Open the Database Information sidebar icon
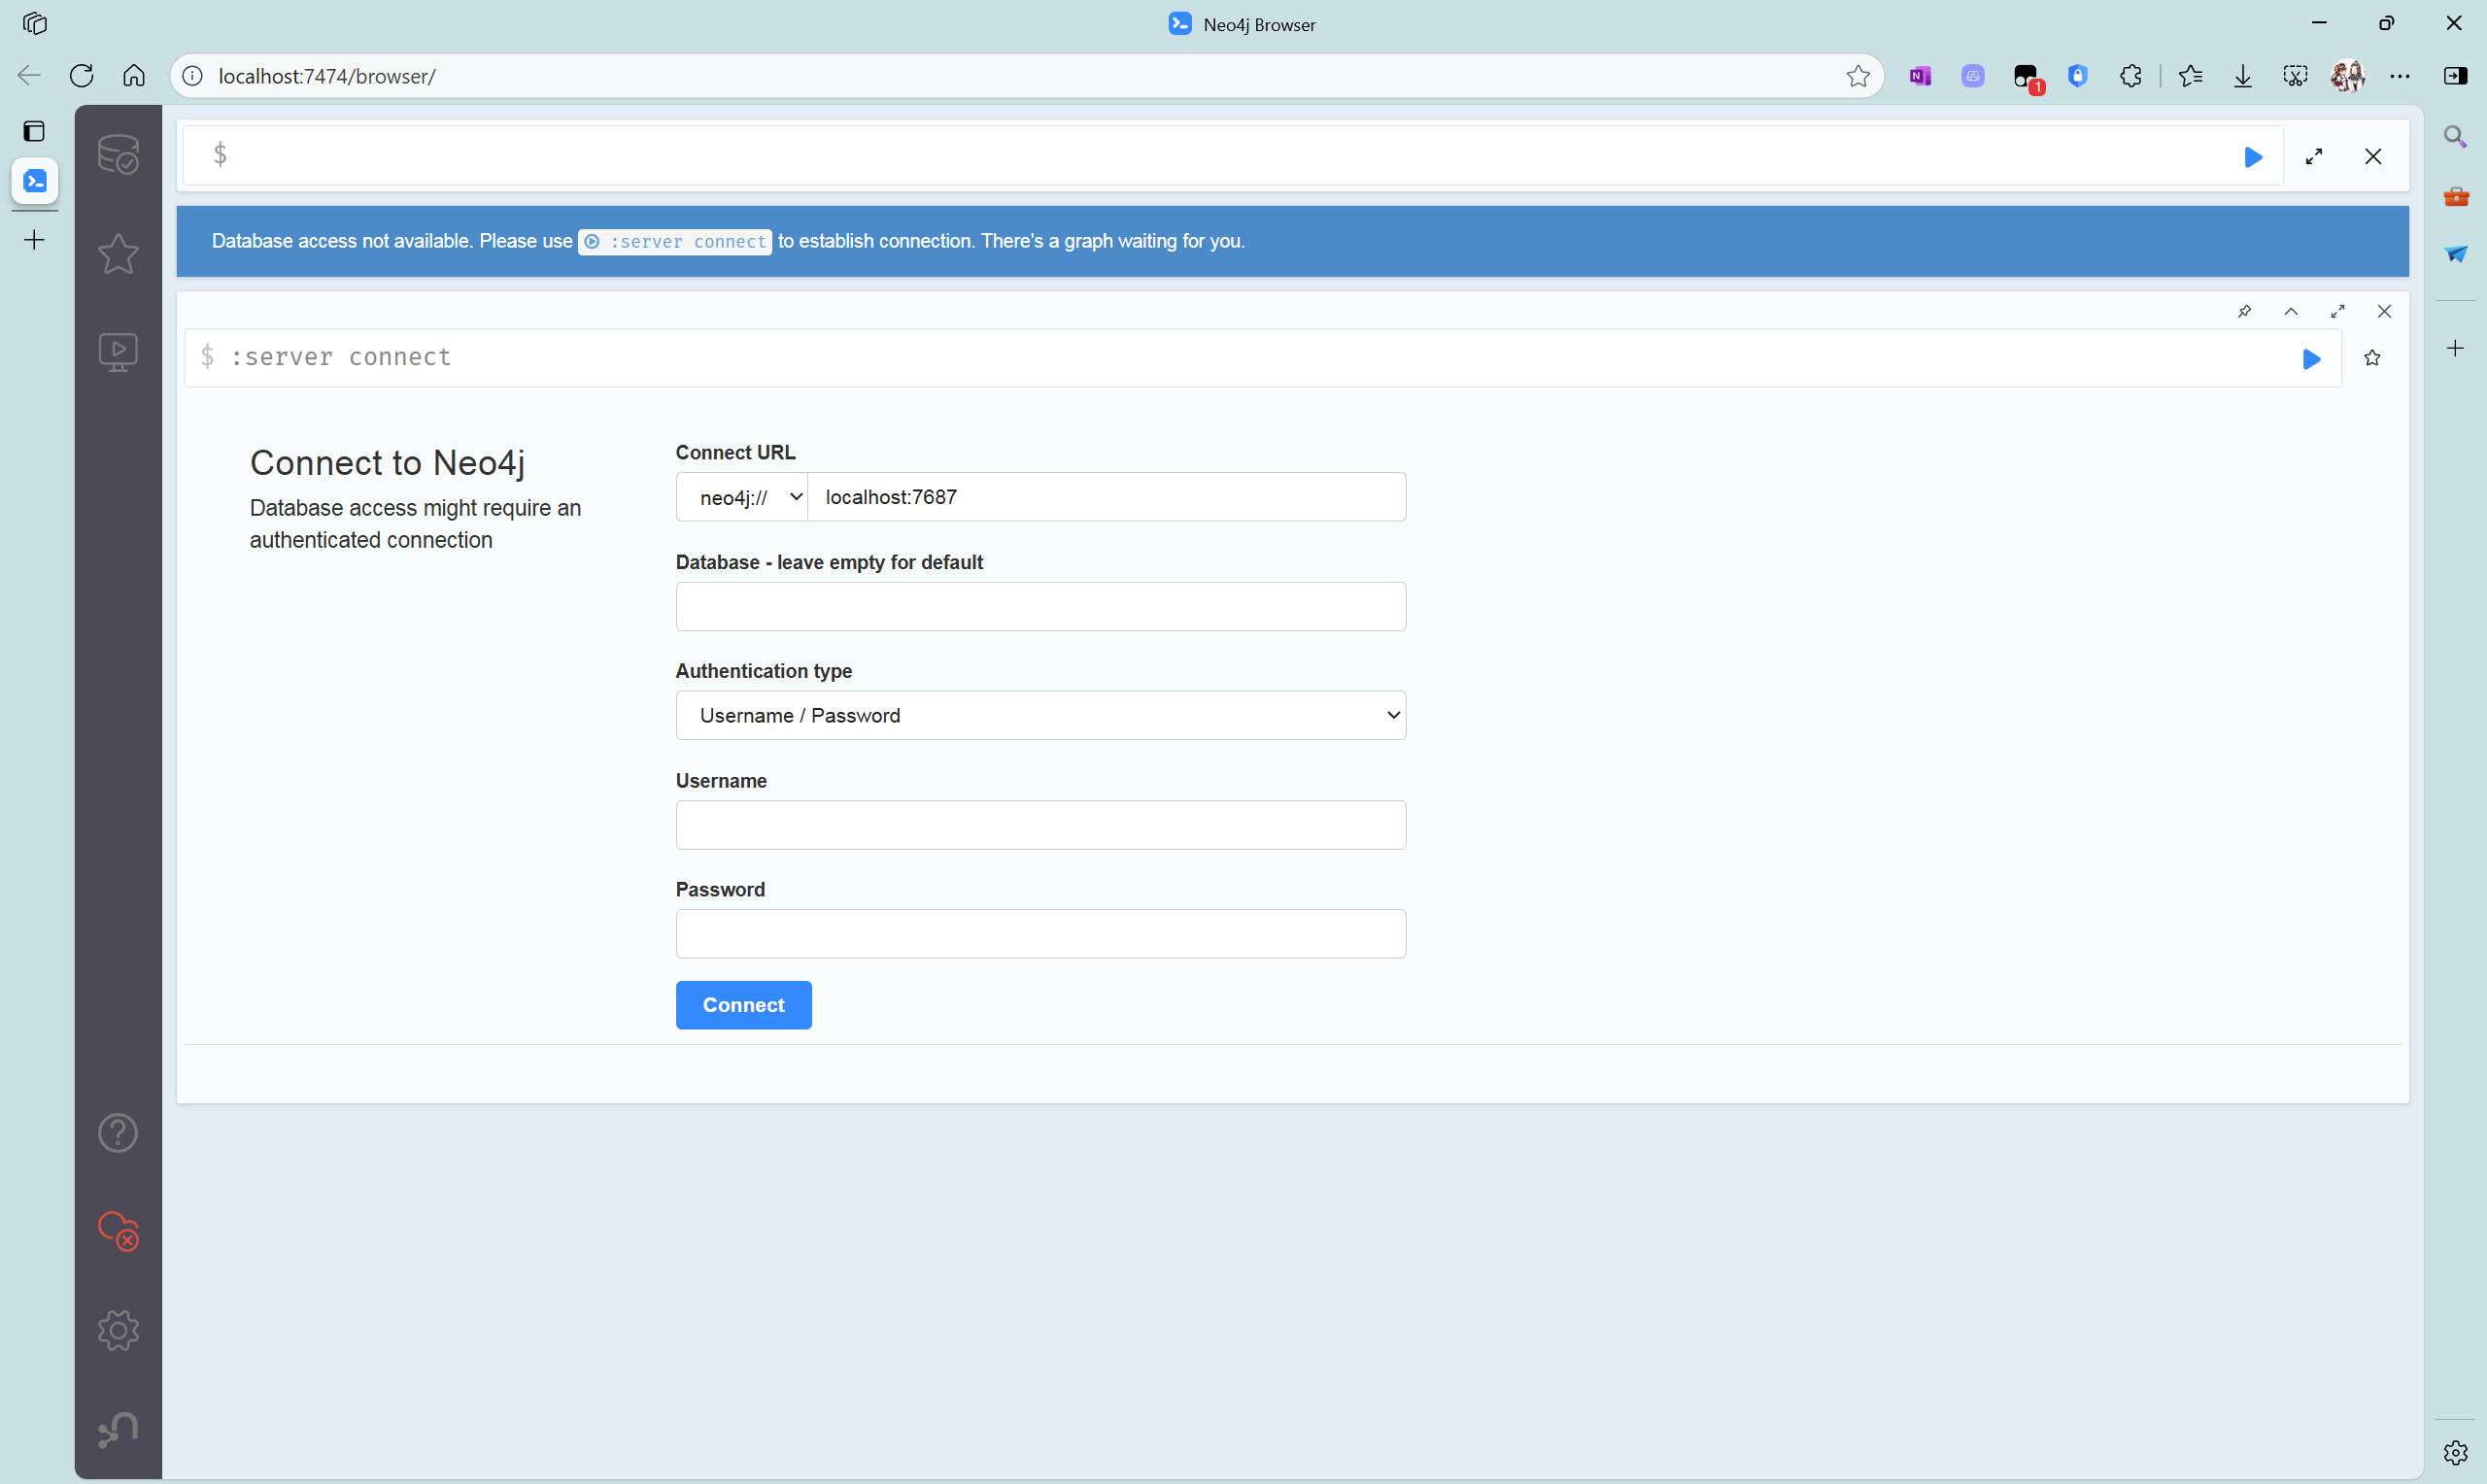This screenshot has width=2487, height=1484. (118, 154)
